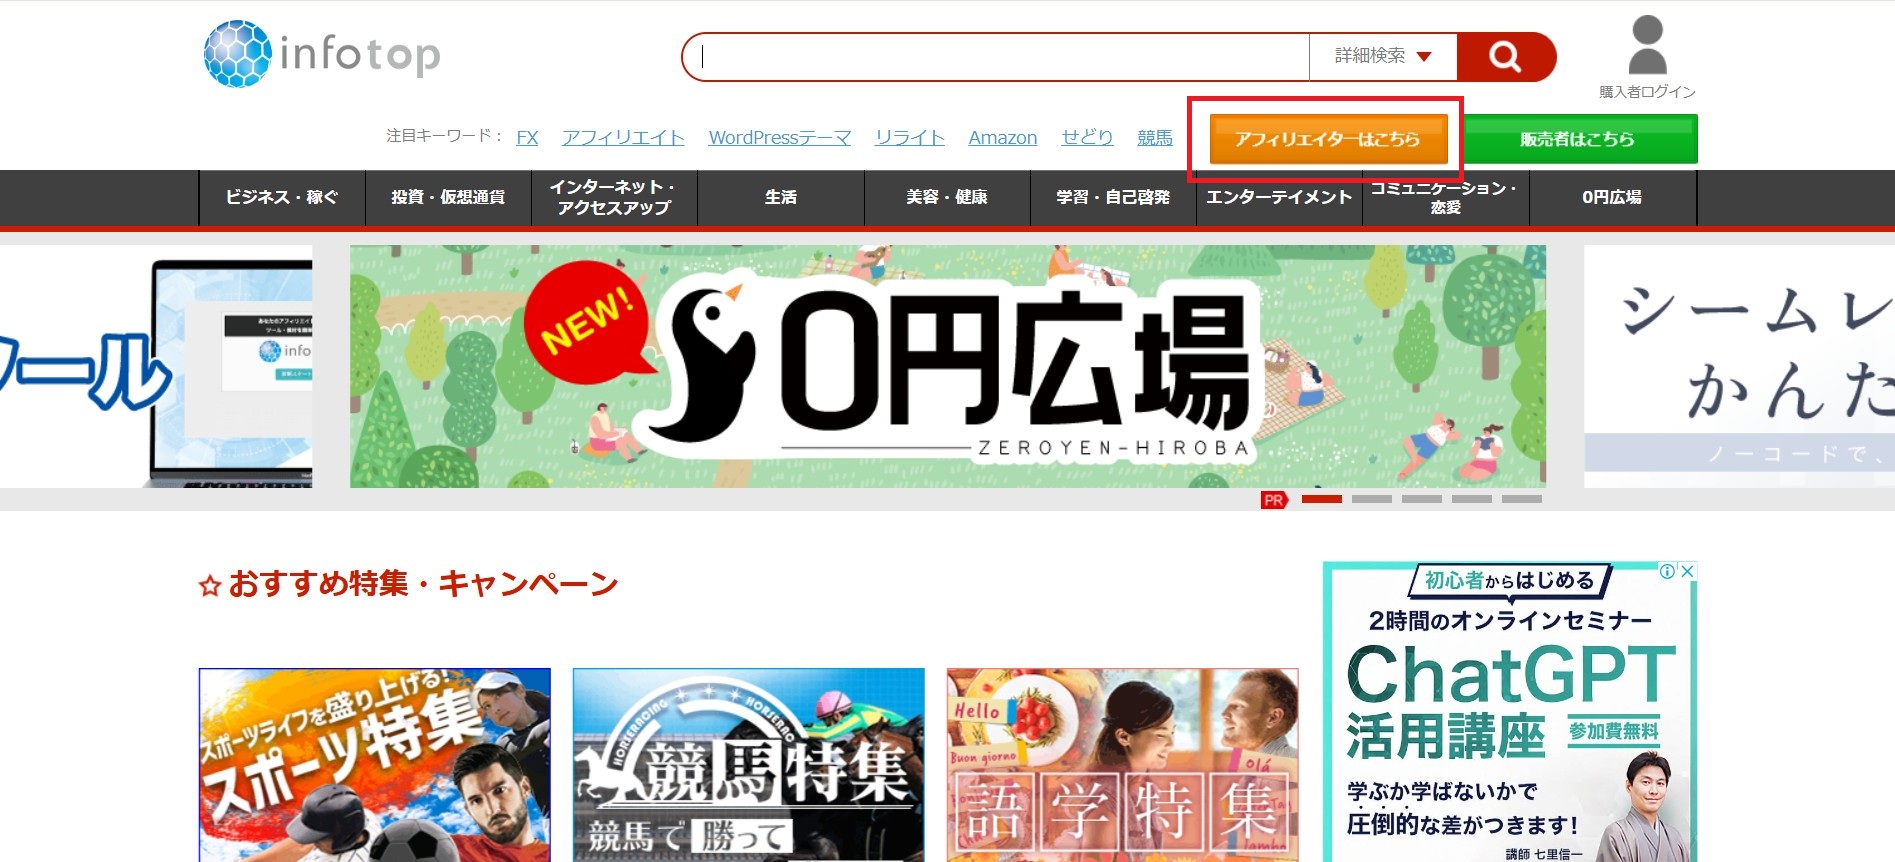Click the infotop logo
The image size is (1895, 862).
coord(322,53)
